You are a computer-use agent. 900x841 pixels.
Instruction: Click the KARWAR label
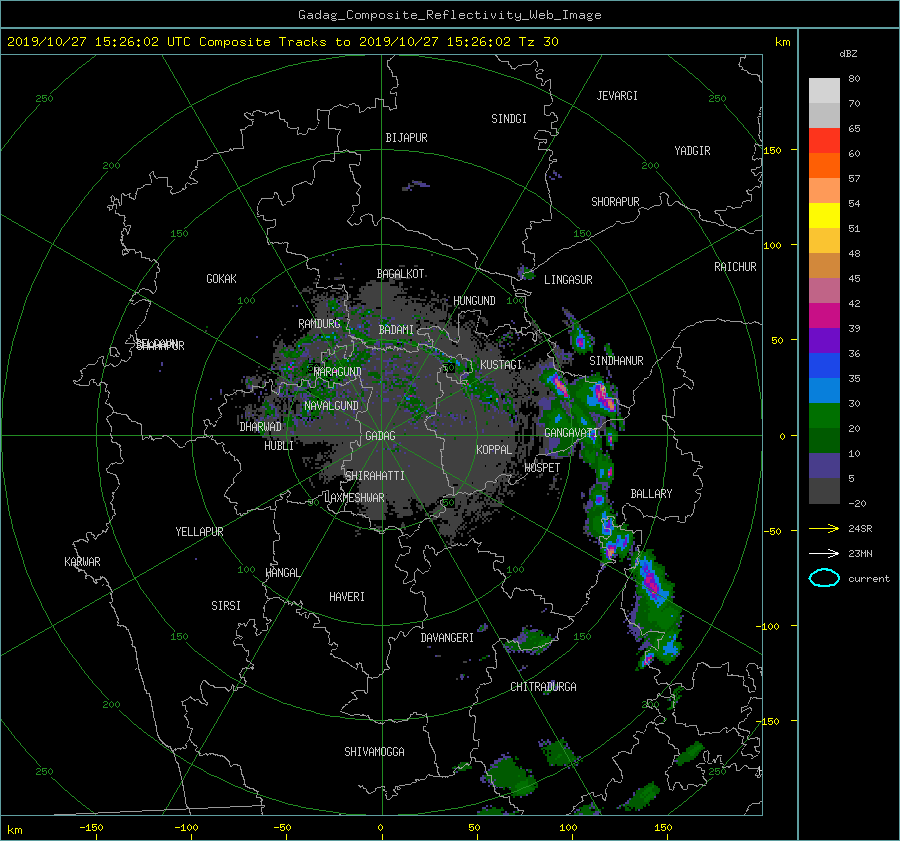click(x=82, y=562)
